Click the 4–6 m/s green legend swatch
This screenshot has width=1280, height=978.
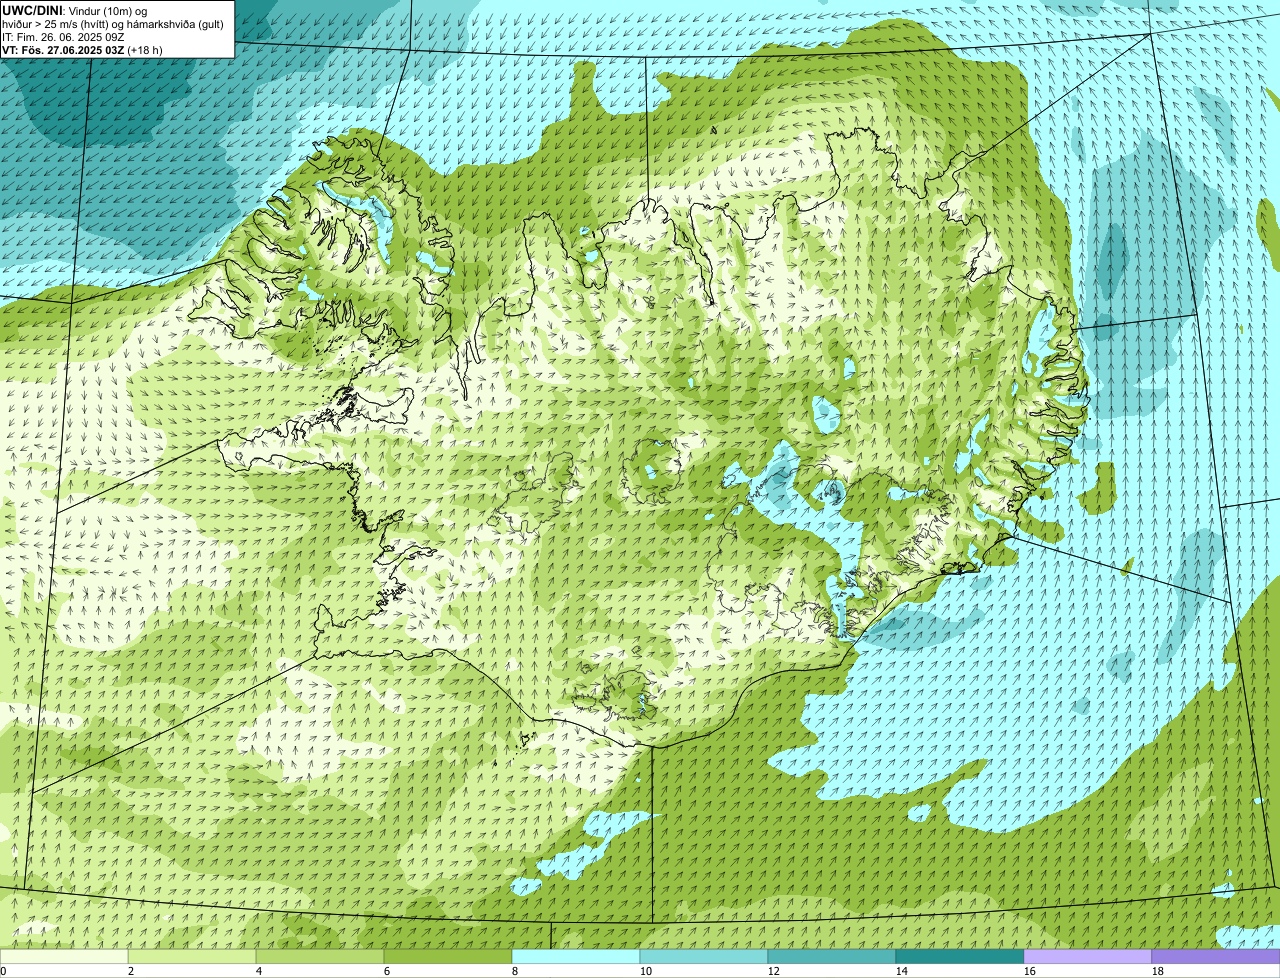coord(320,956)
